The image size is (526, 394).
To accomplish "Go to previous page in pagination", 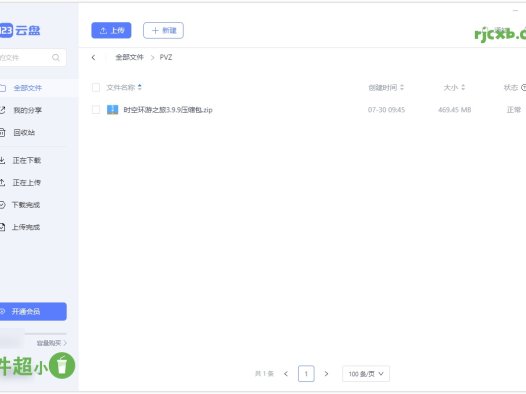I will (x=286, y=374).
